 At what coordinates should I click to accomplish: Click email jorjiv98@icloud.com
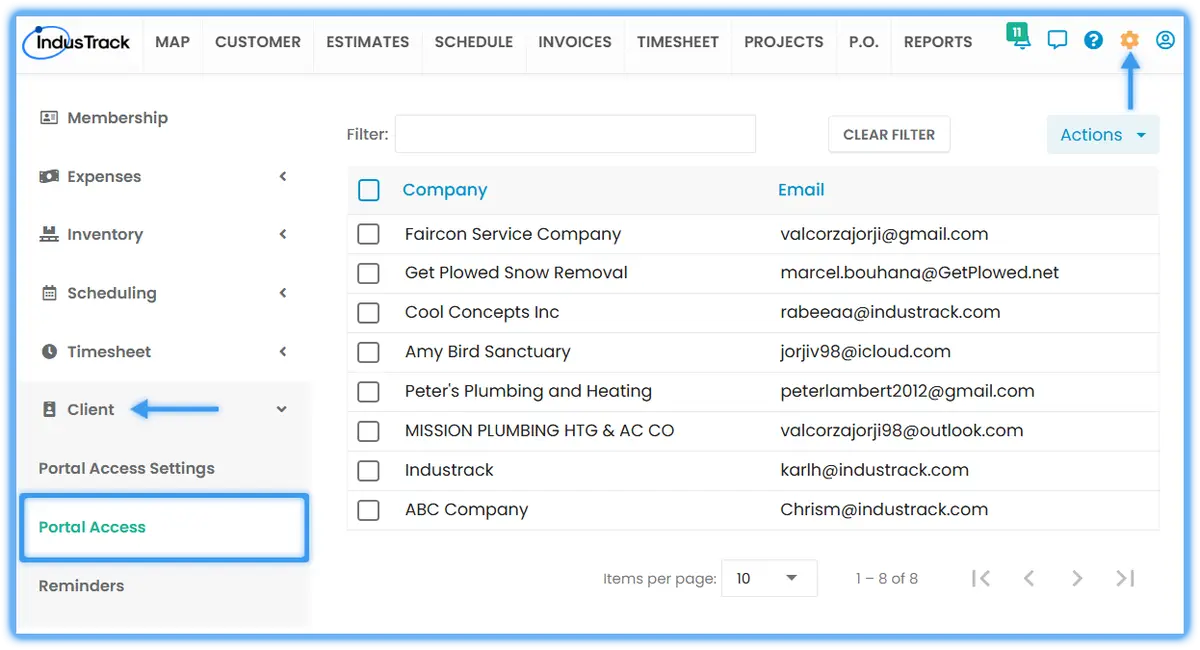tap(865, 352)
